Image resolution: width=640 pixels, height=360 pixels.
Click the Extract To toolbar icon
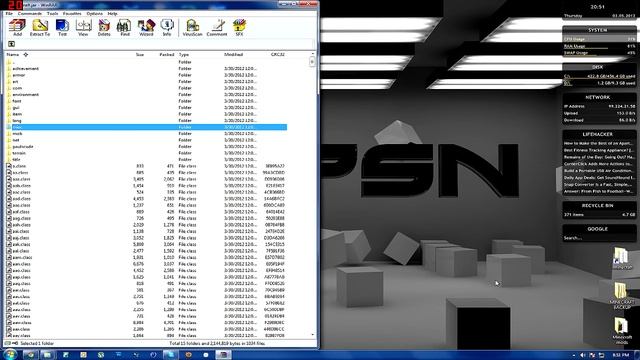40,28
